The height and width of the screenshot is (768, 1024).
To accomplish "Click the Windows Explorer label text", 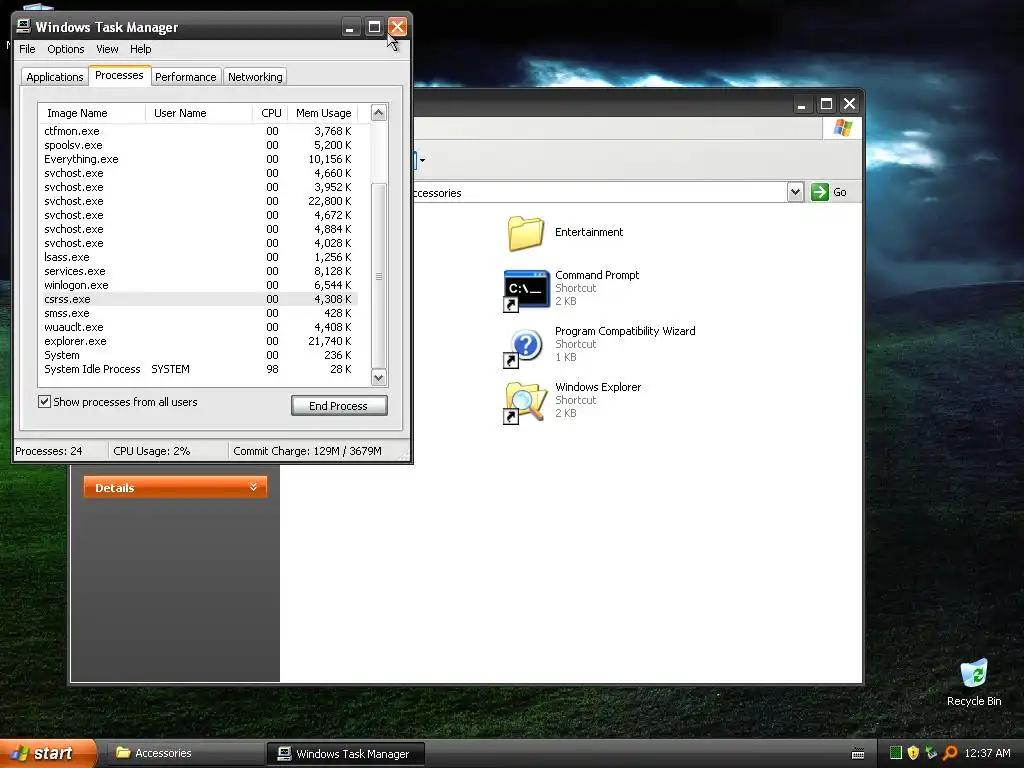I will click(x=598, y=387).
